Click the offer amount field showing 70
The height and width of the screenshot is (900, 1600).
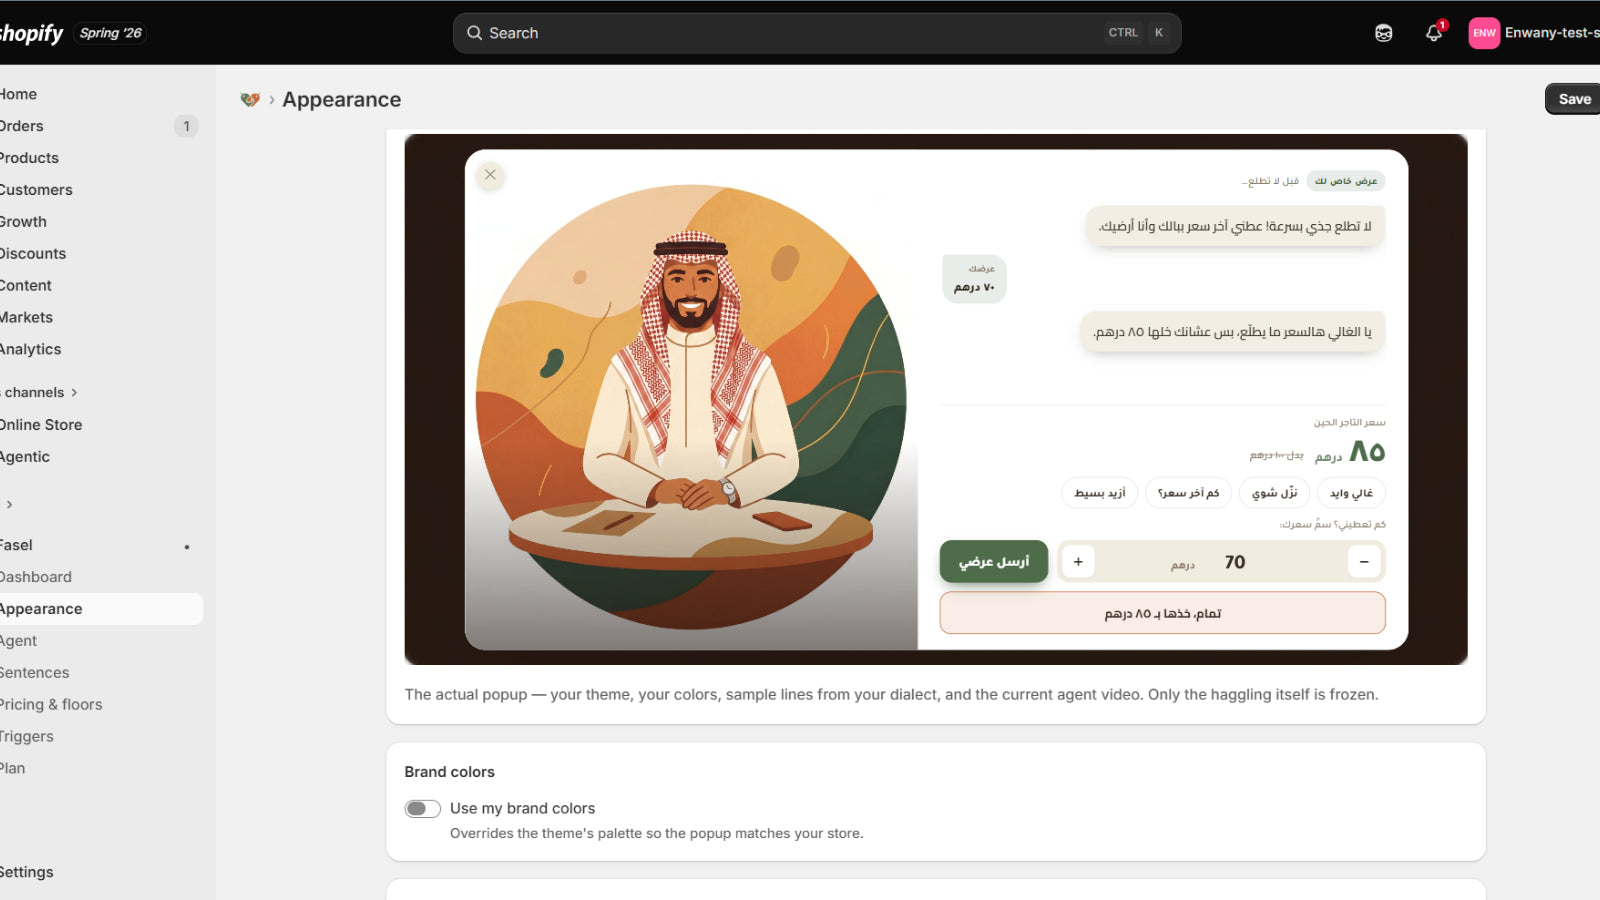click(x=1221, y=562)
